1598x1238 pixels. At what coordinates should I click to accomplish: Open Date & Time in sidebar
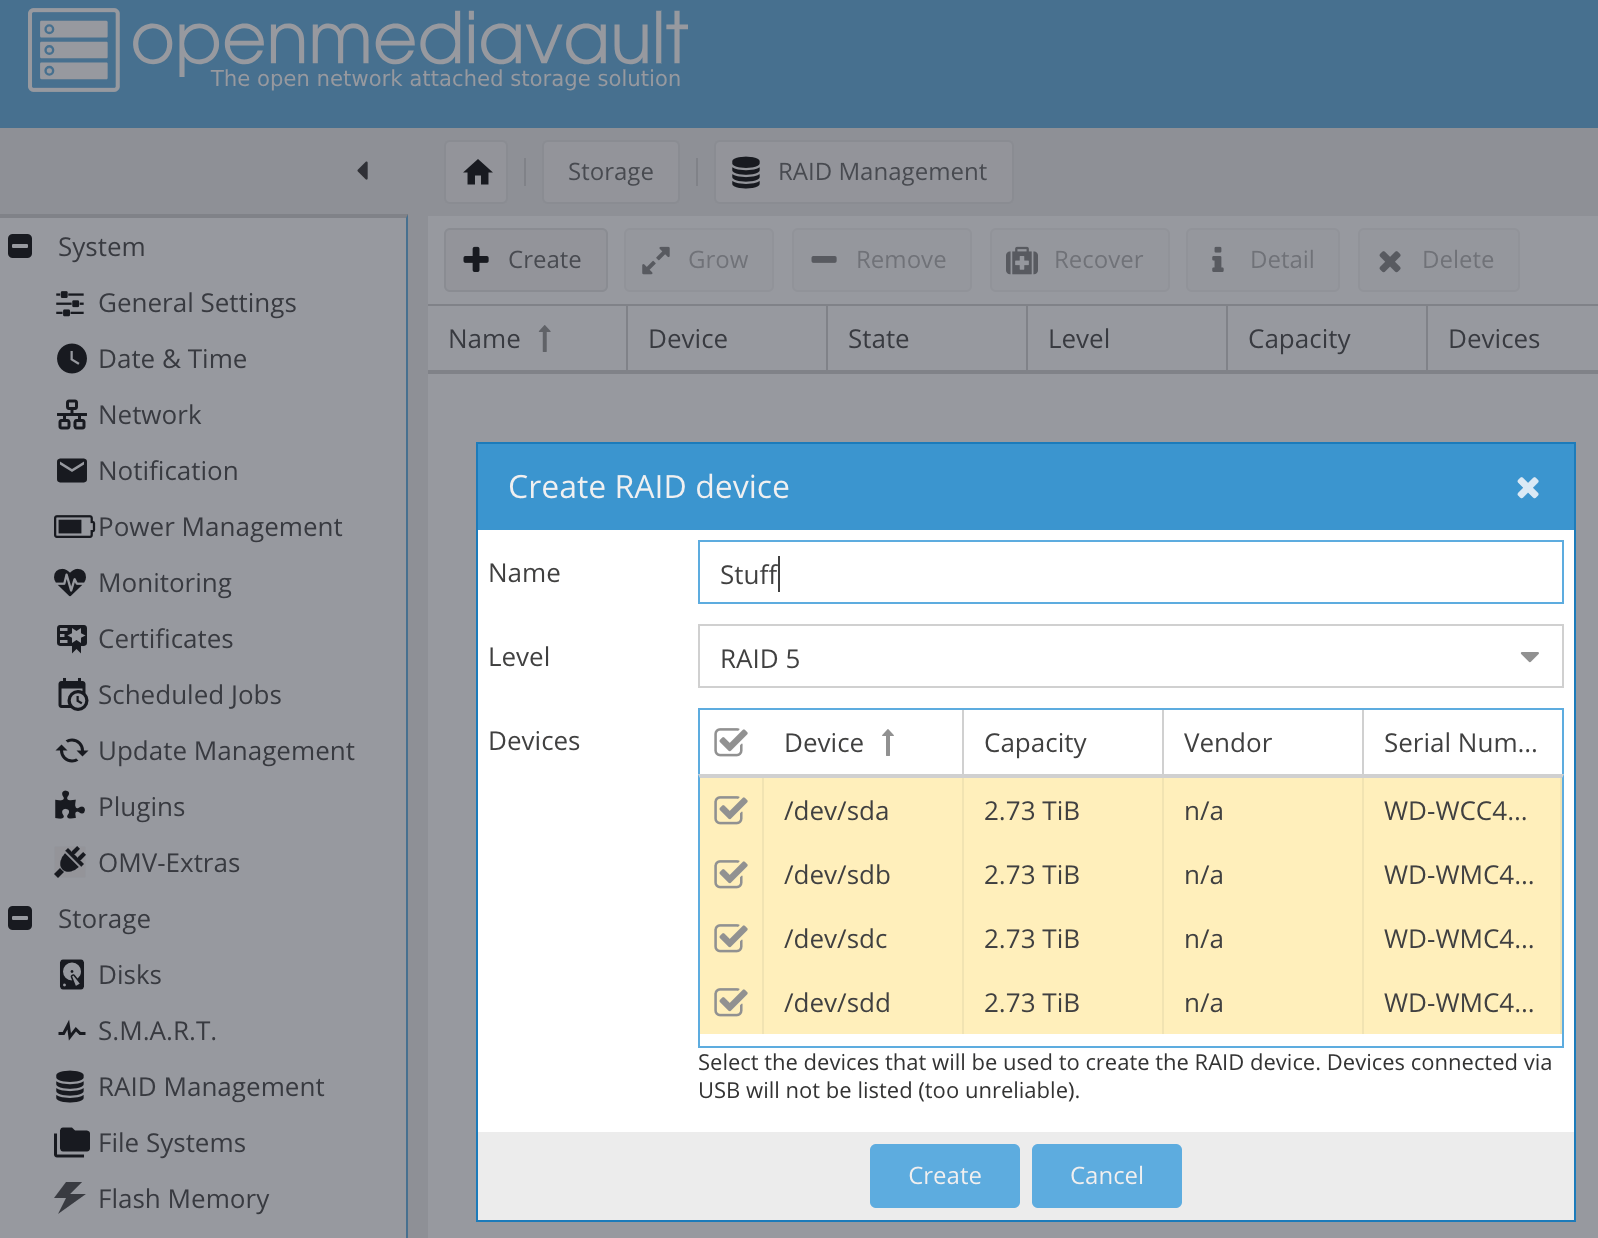click(172, 358)
